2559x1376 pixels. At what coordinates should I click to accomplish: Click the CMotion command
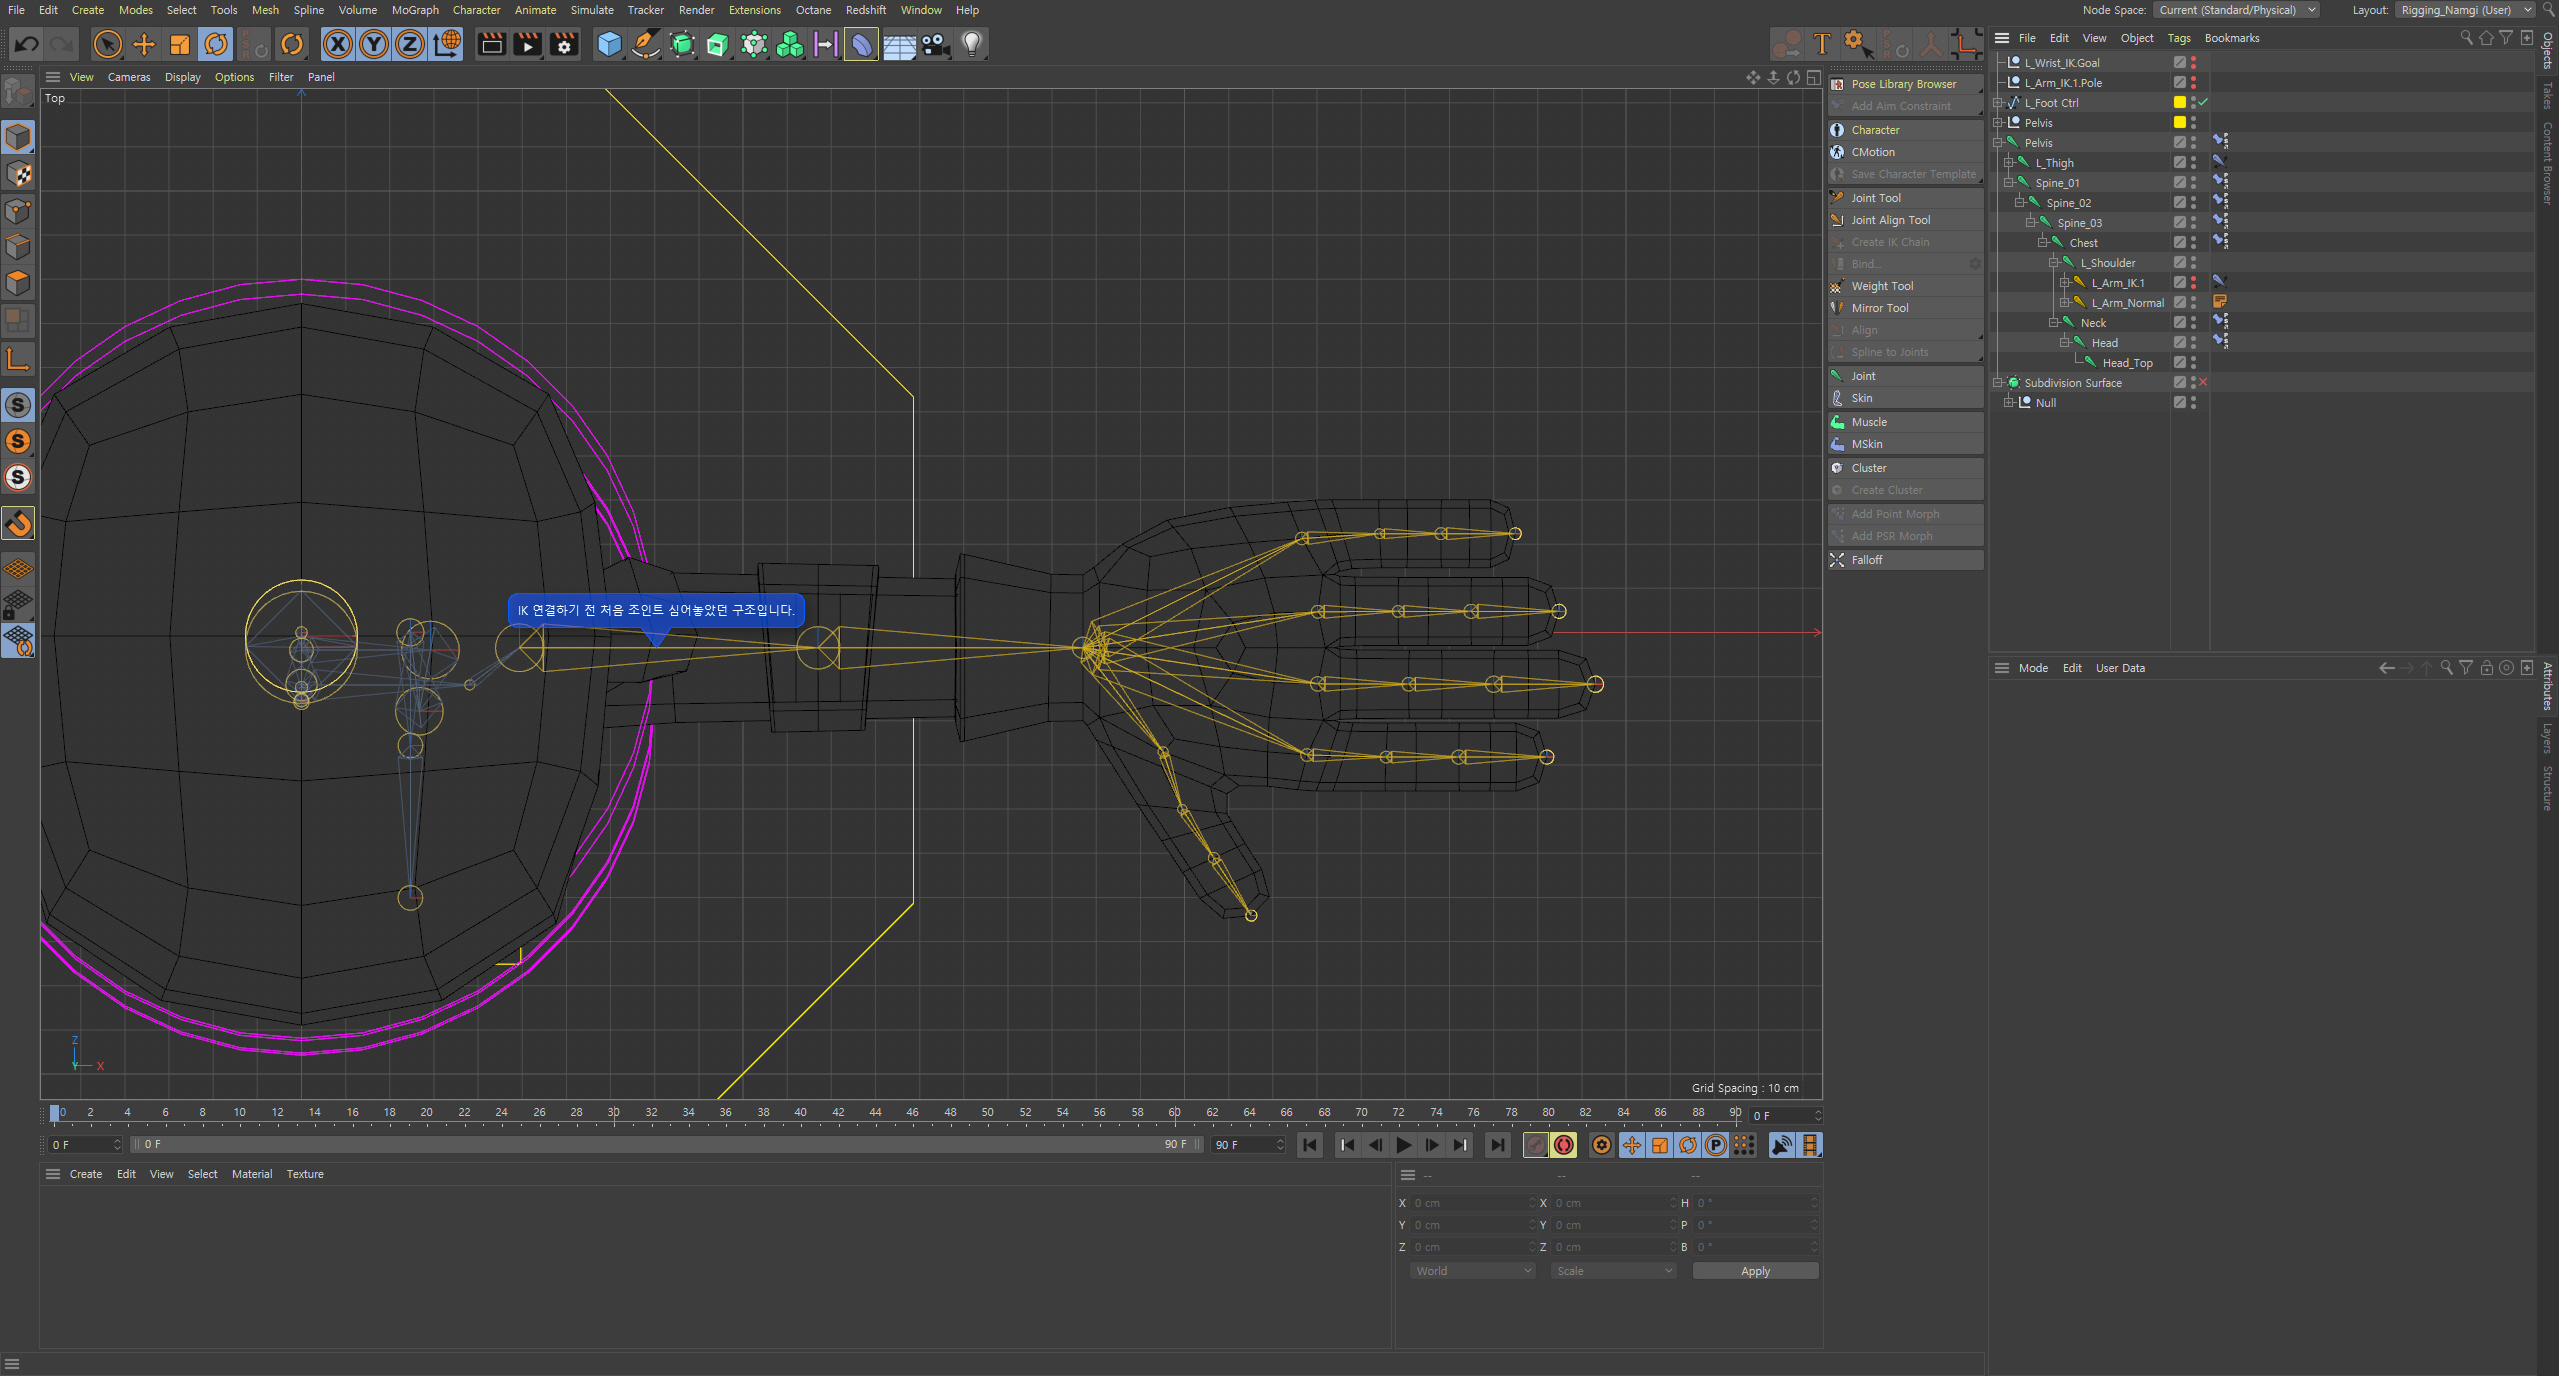[1905, 152]
